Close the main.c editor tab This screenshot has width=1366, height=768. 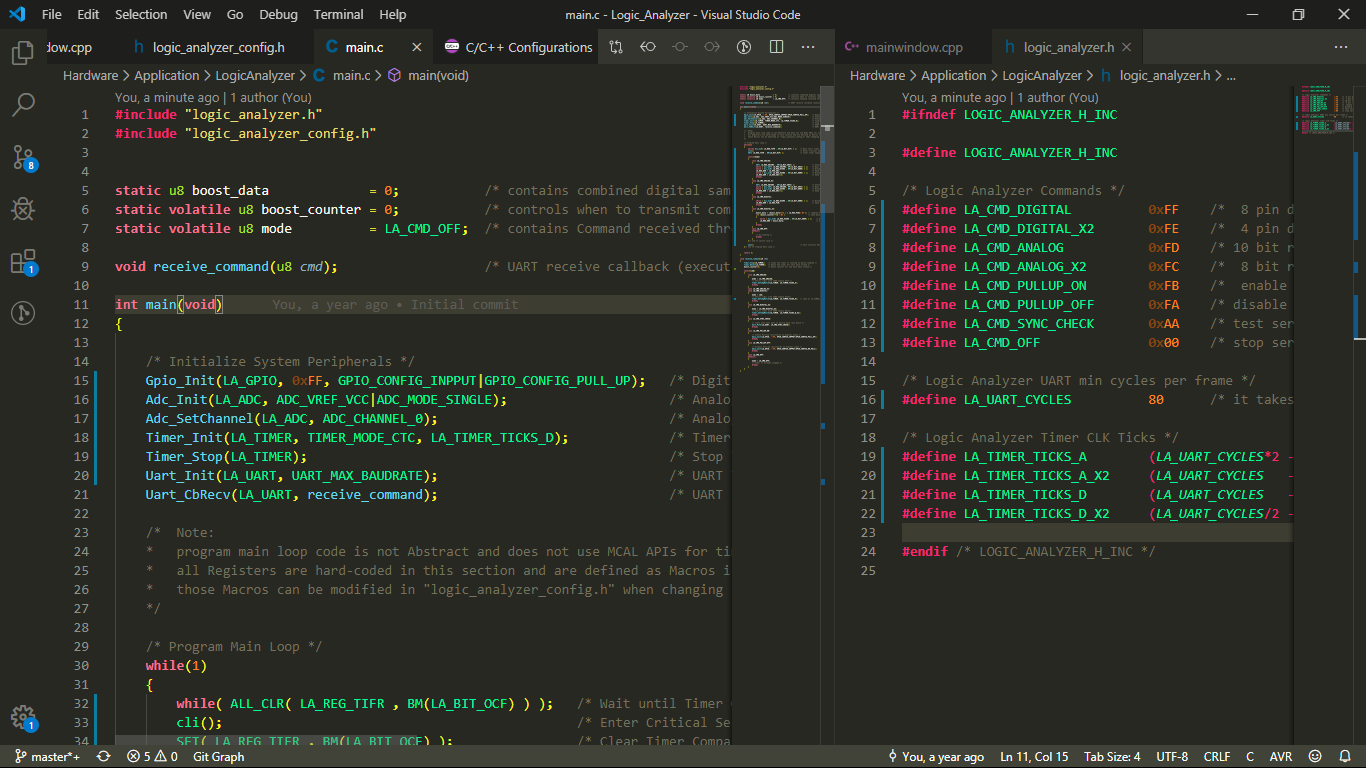click(417, 47)
